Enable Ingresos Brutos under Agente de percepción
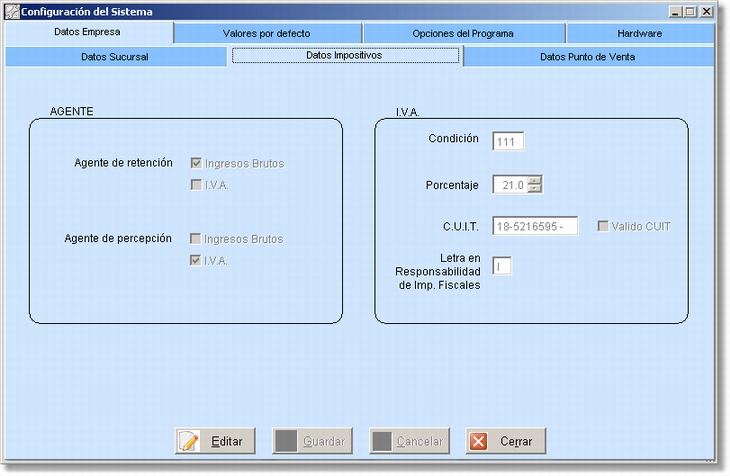Viewport: 730px width, 476px height. click(x=196, y=239)
